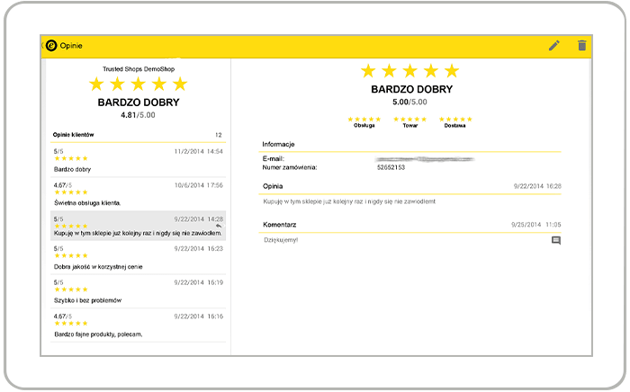Viewport: 630px width, 392px height.
Task: Click the reply arrow icon in selected review
Action: (x=218, y=226)
